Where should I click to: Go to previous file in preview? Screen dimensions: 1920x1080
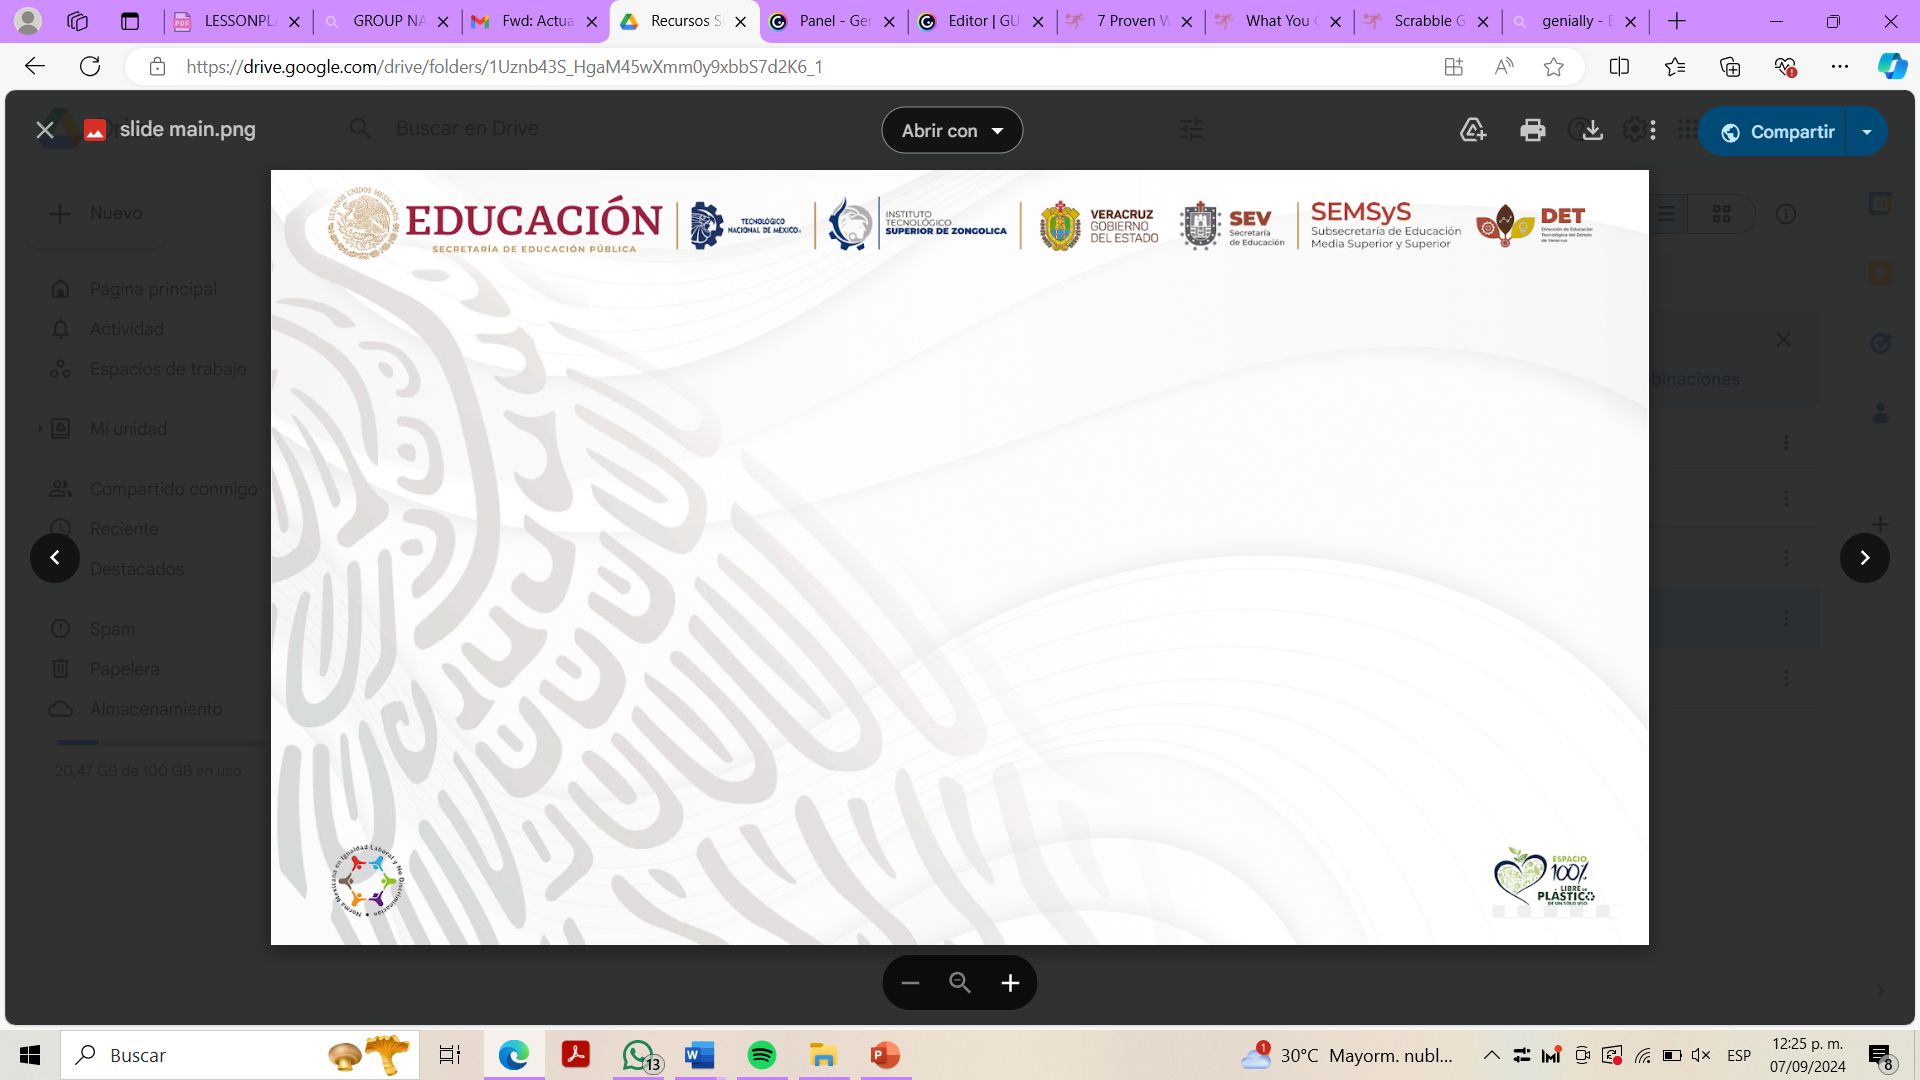click(x=55, y=558)
